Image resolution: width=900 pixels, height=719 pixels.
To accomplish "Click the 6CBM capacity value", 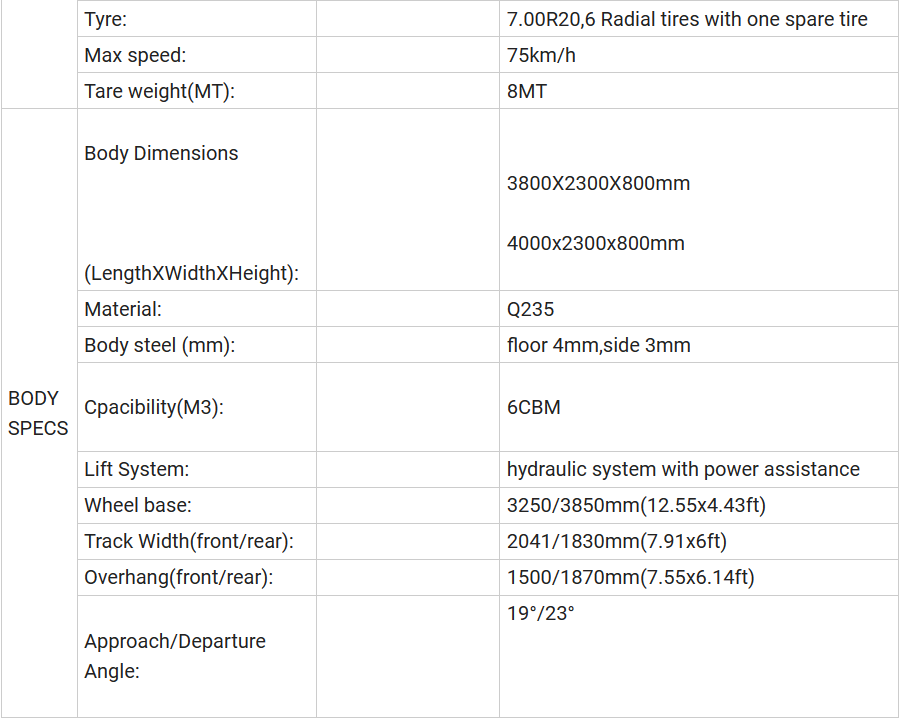I will tap(534, 408).
